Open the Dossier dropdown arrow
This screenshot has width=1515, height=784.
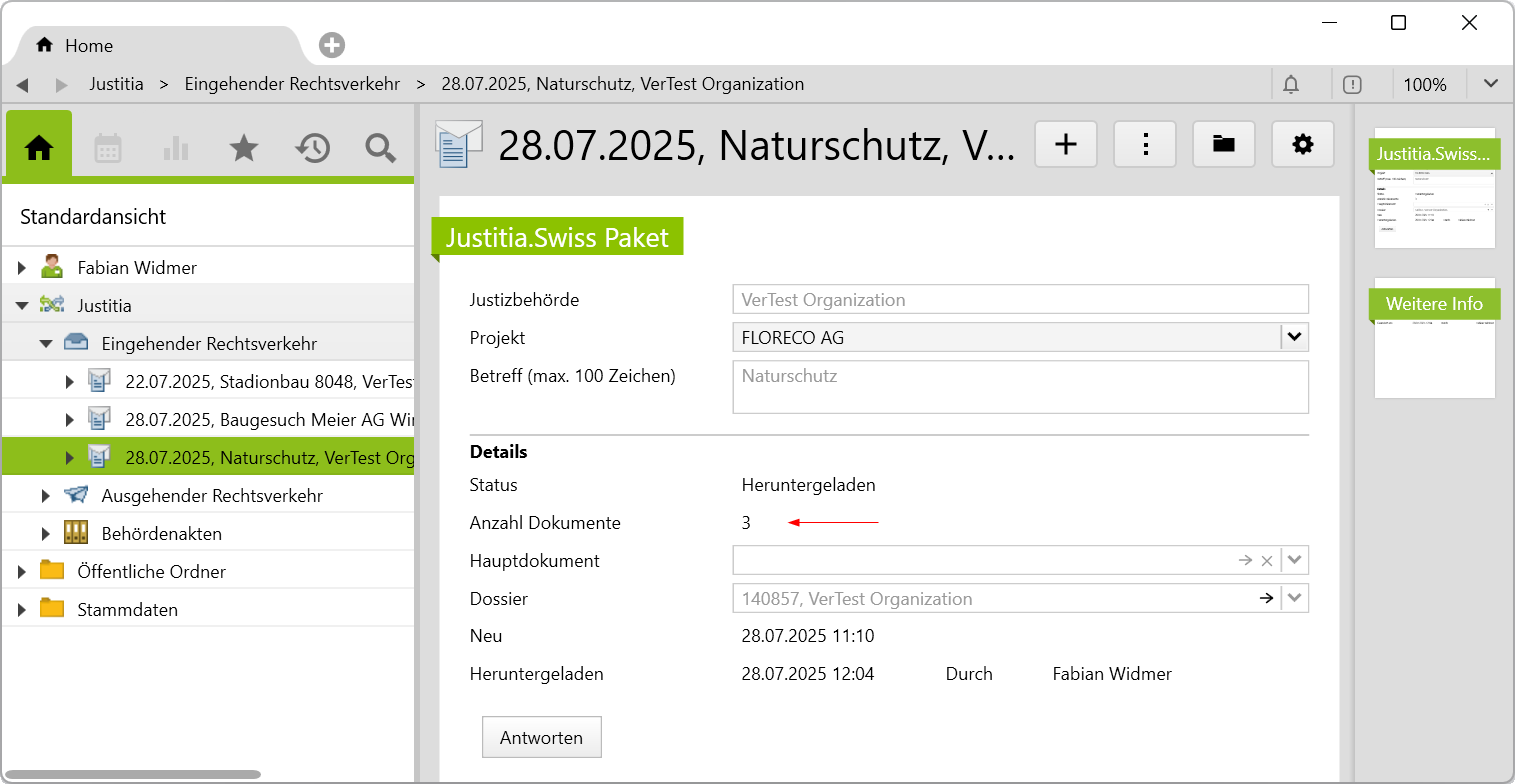pos(1295,599)
